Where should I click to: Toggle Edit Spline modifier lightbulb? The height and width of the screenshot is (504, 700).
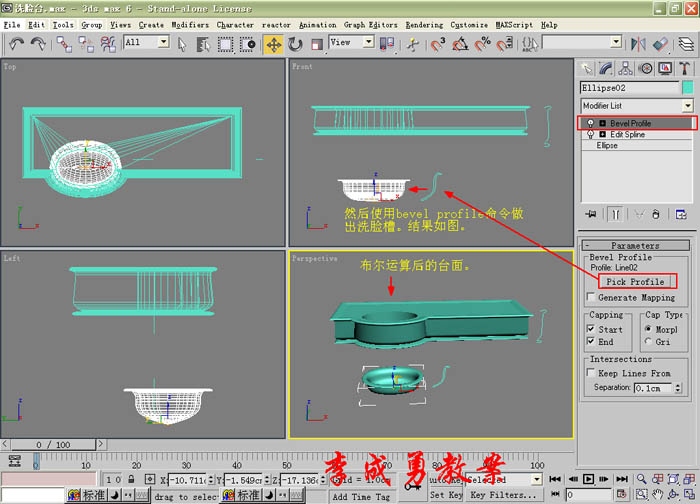590,134
